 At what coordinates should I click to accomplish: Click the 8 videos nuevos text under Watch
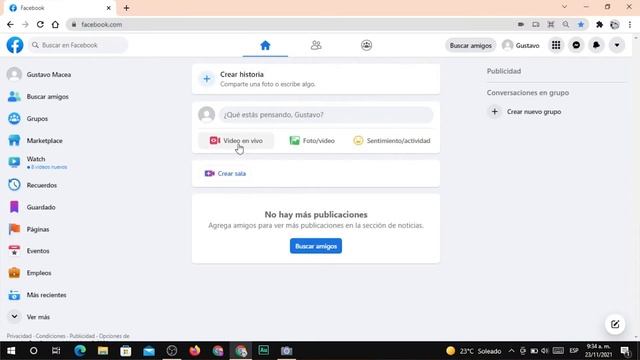point(49,167)
